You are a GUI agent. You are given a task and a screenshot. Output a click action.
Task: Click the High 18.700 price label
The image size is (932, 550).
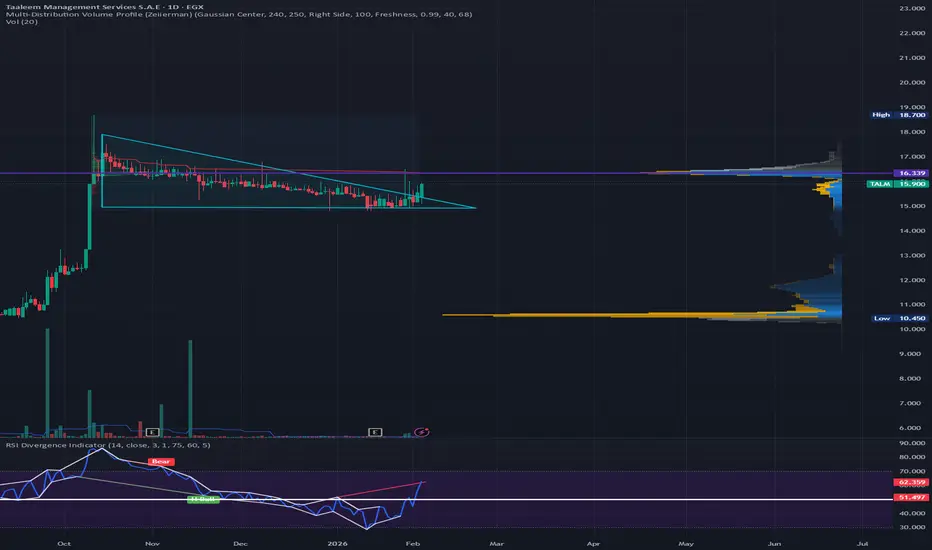coord(899,115)
